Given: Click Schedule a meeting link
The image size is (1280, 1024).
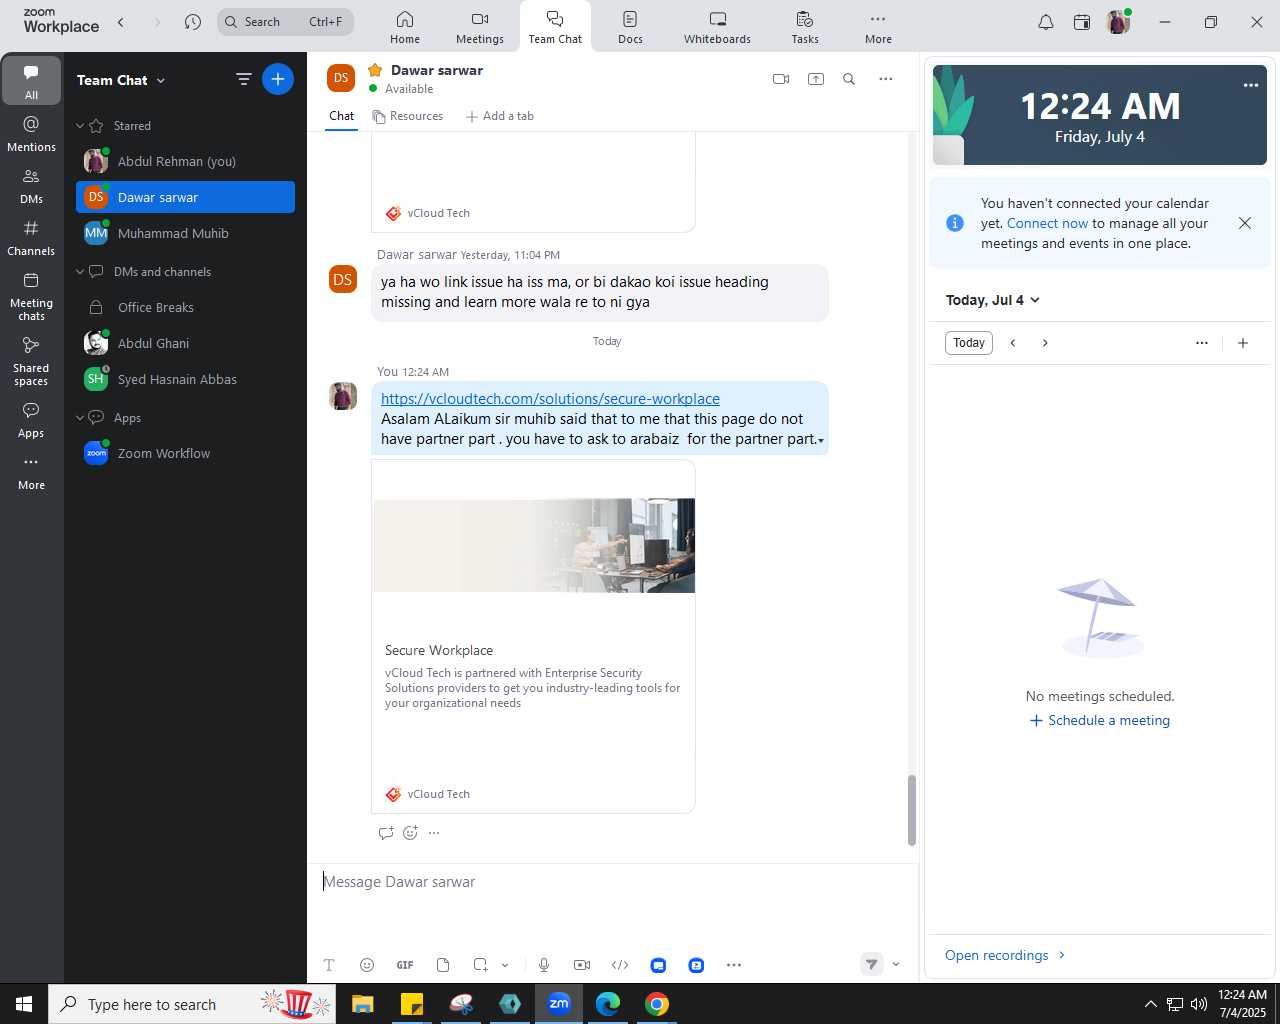Looking at the screenshot, I should point(1099,721).
